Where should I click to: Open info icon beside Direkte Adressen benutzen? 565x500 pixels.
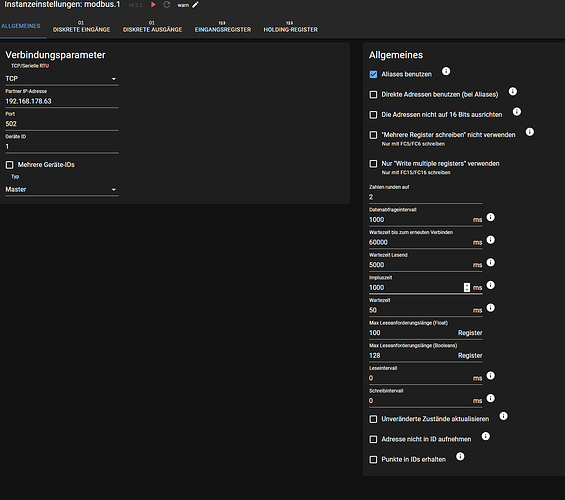pos(513,91)
